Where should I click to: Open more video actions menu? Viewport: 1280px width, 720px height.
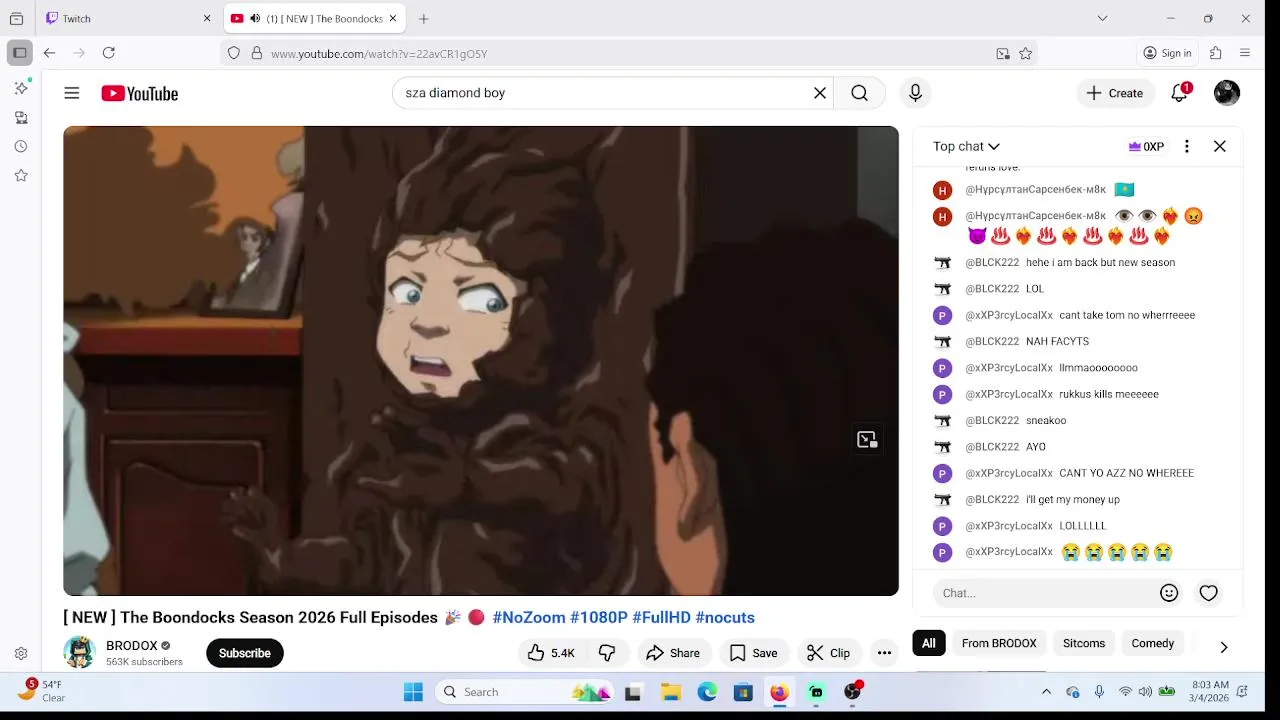[x=884, y=653]
